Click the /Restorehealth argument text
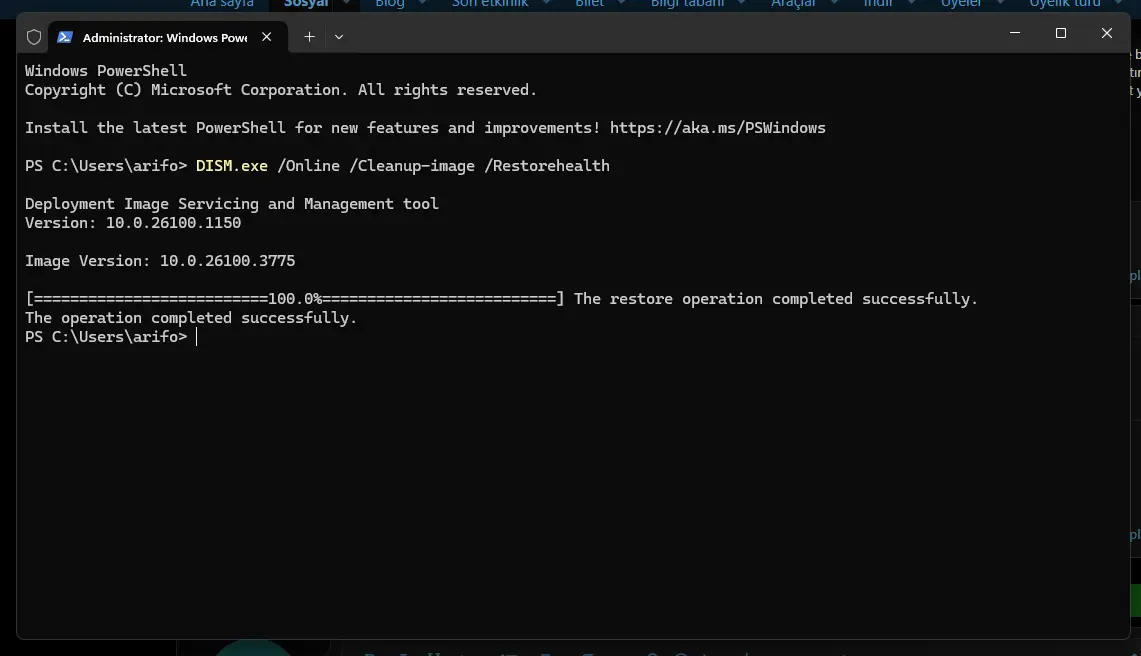 point(547,166)
